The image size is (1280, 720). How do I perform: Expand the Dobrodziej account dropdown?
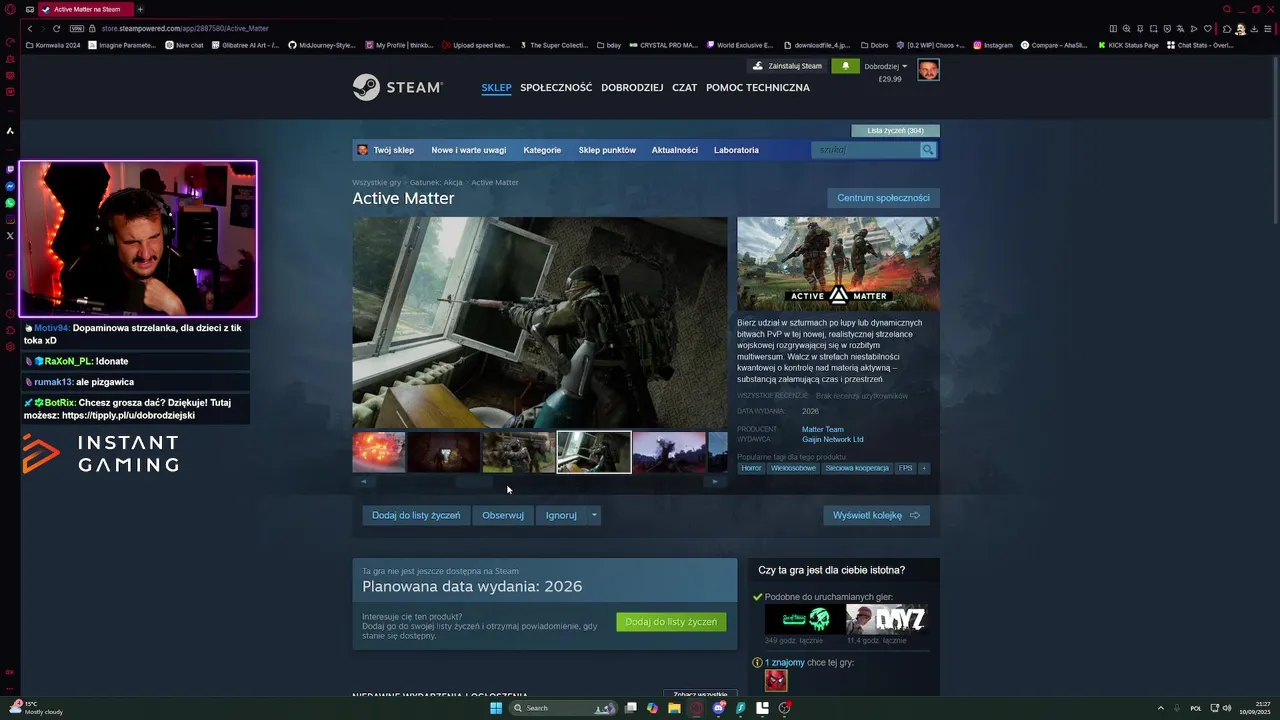tap(886, 66)
